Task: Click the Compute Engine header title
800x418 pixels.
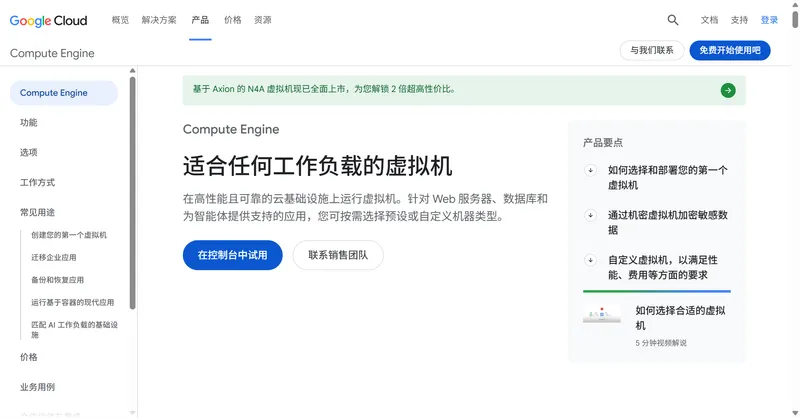Action: (52, 53)
